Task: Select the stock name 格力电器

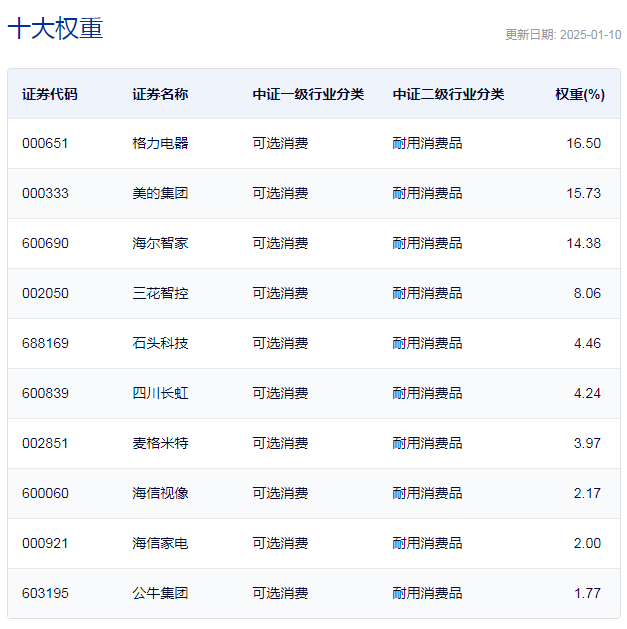Action: pyautogui.click(x=160, y=143)
